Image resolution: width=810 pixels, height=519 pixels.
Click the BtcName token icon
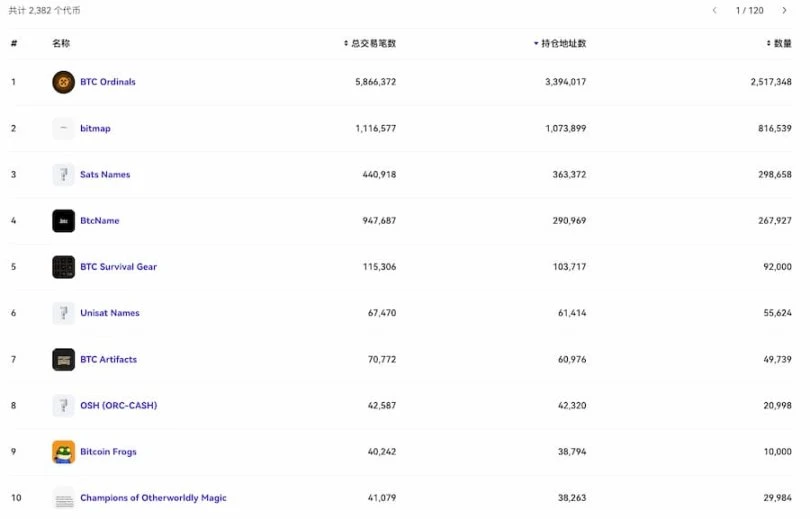[63, 221]
